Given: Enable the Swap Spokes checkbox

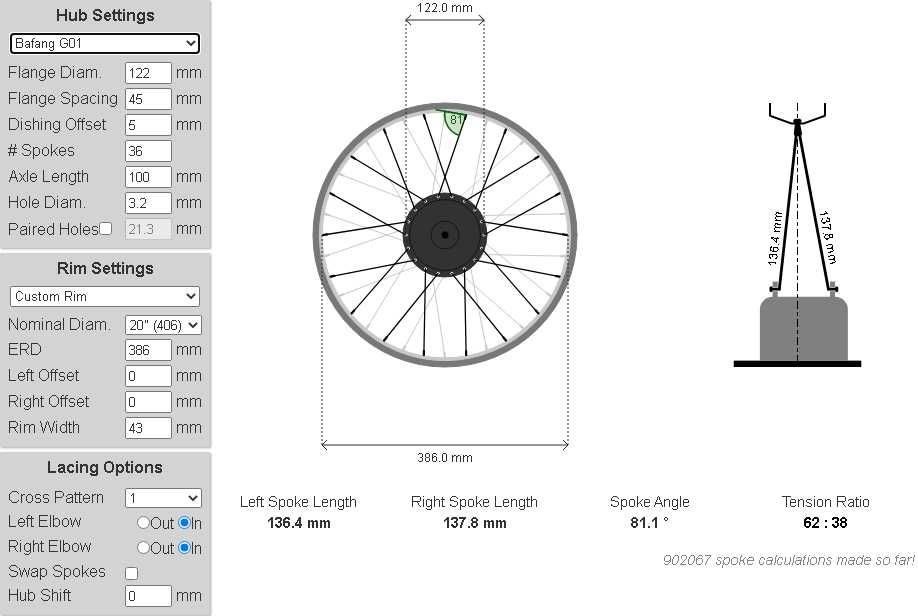Looking at the screenshot, I should point(132,573).
